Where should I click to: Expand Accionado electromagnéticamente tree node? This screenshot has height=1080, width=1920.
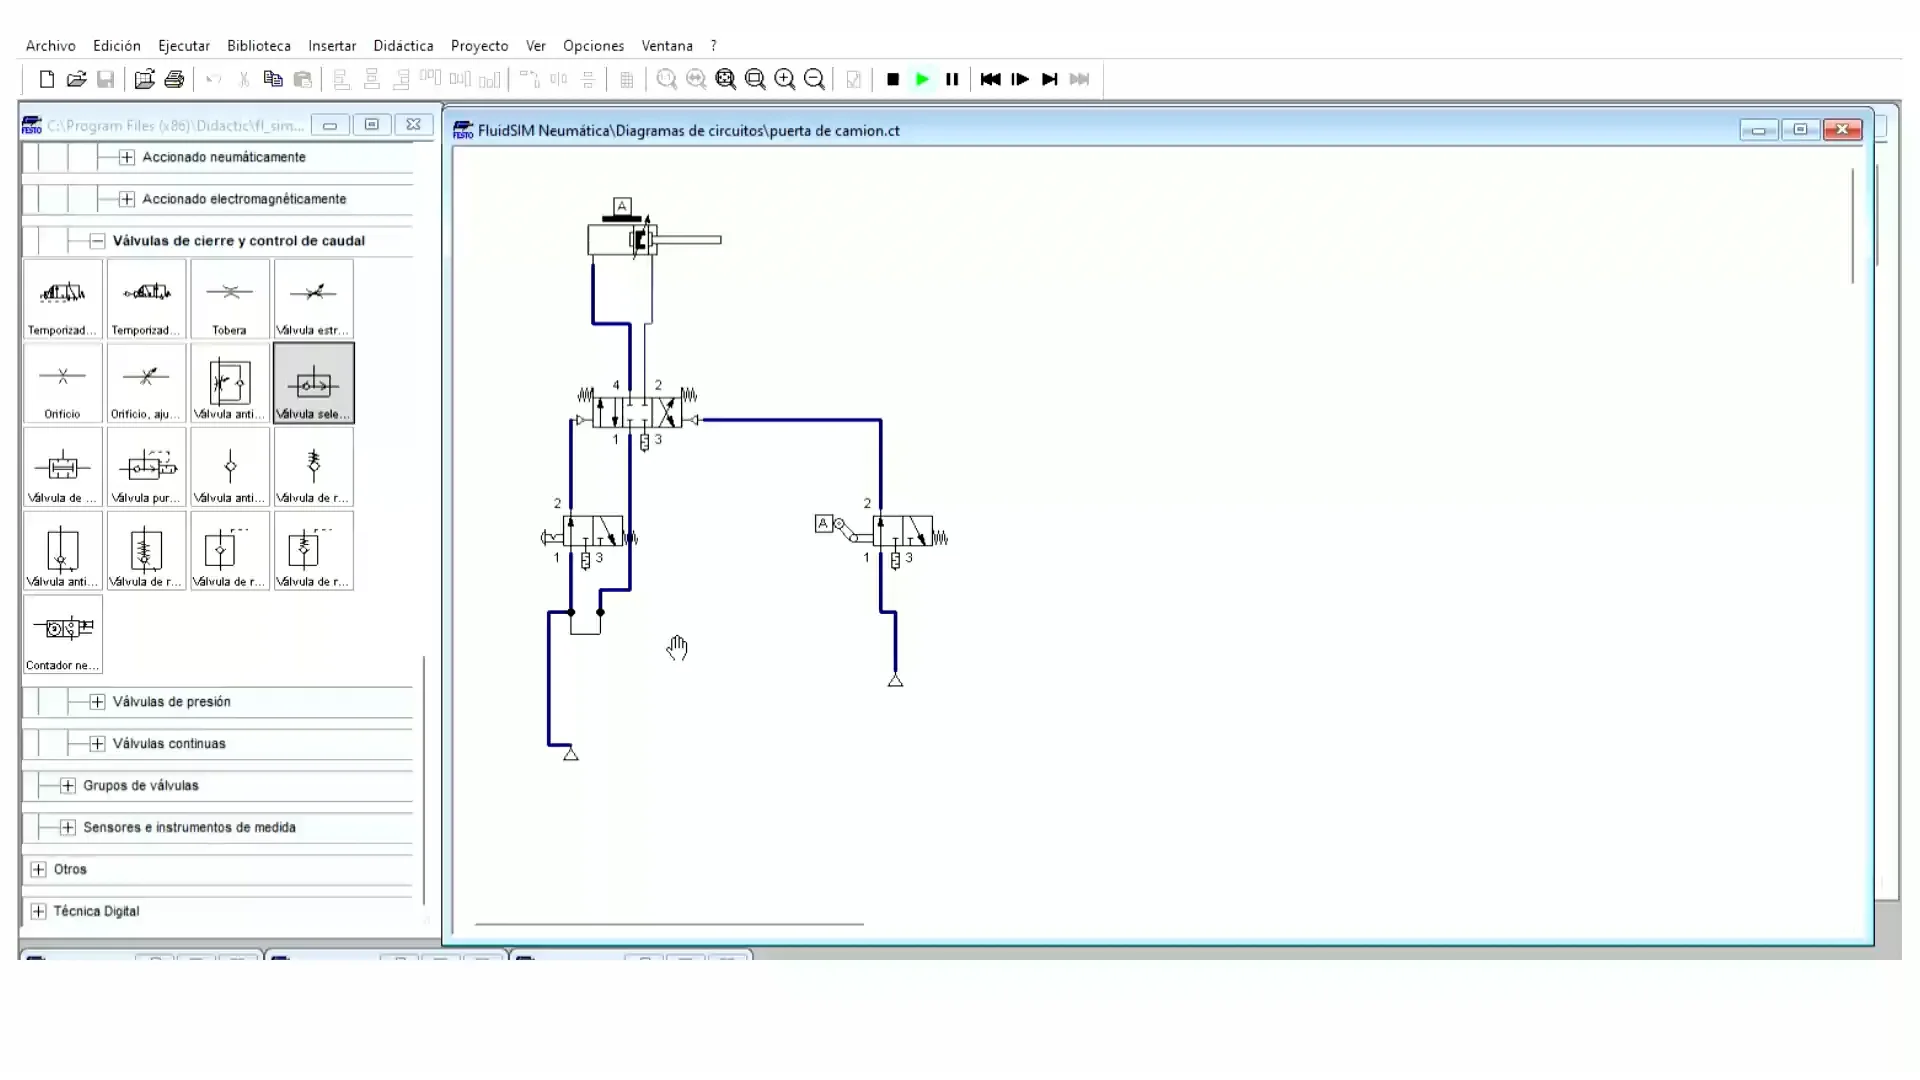click(127, 199)
